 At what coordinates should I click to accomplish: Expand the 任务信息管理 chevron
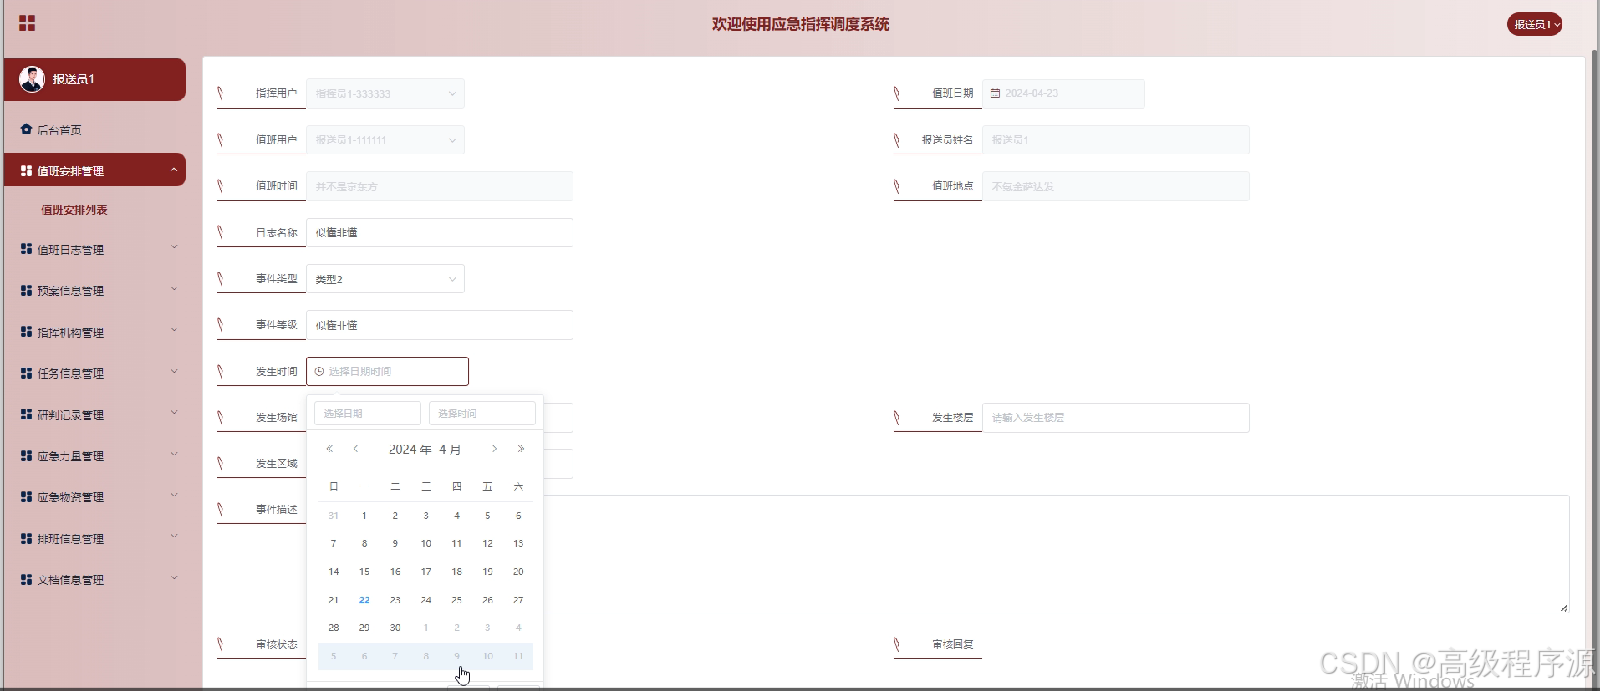[x=174, y=371]
